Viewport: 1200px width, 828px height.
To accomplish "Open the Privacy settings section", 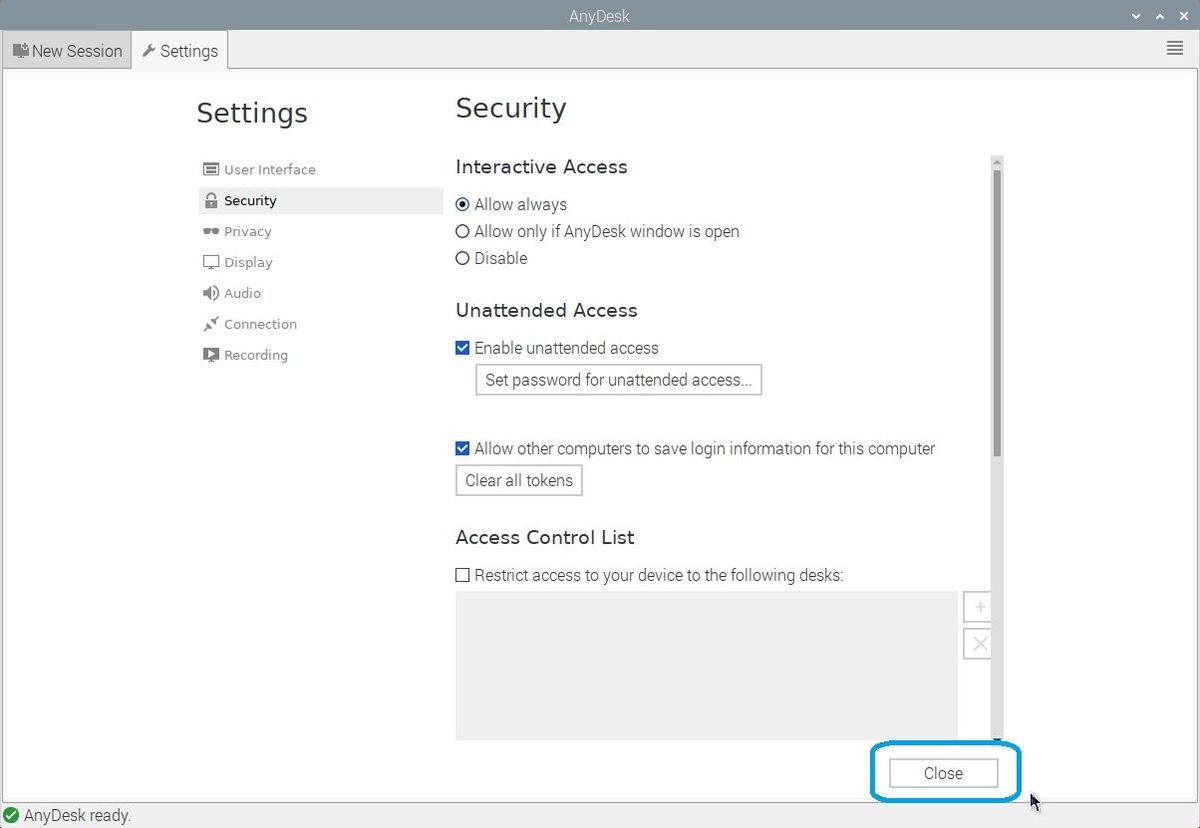I will [320, 231].
